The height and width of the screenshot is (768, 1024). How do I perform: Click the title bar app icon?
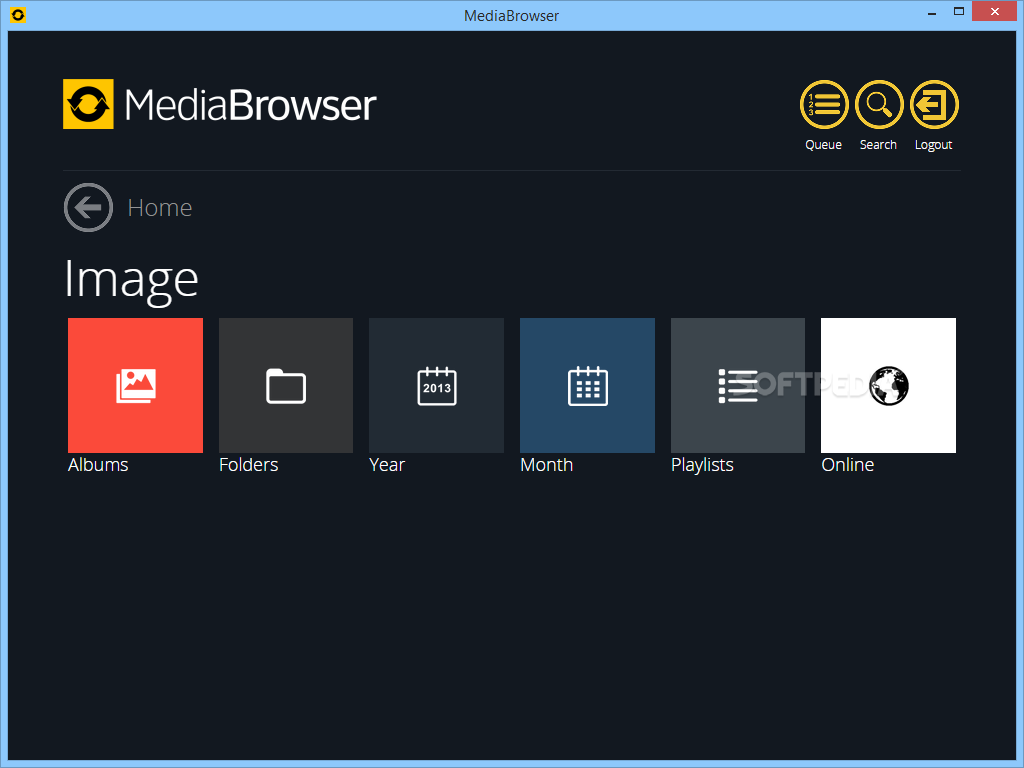point(18,14)
